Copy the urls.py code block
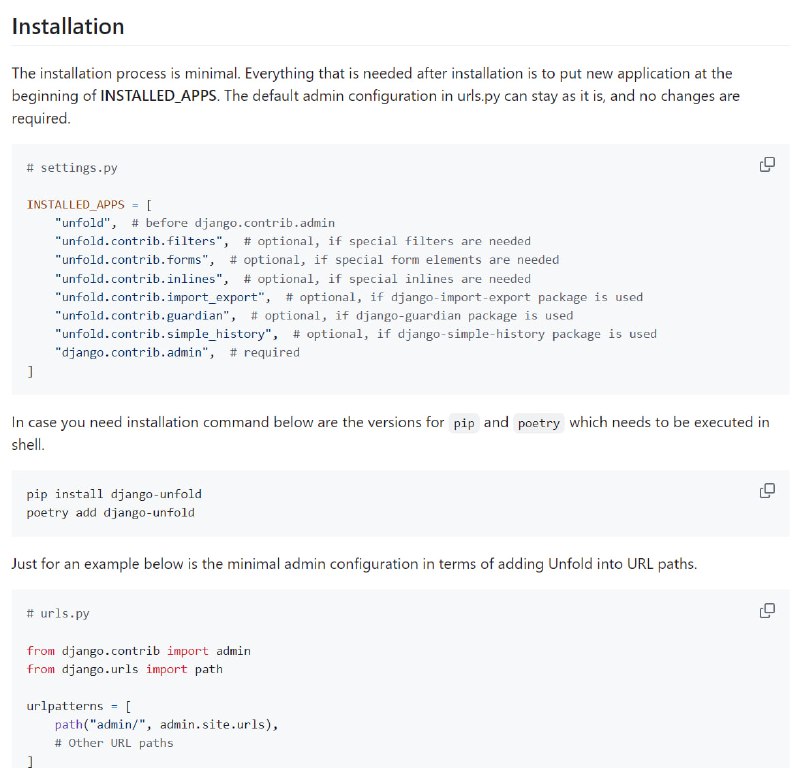This screenshot has width=800, height=768. pos(767,610)
